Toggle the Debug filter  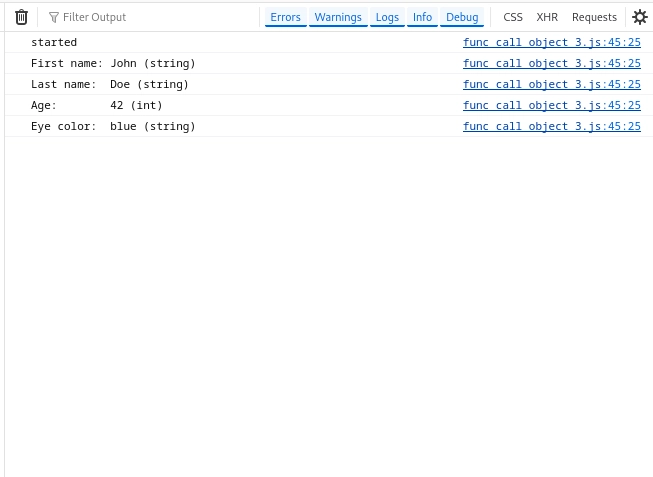pos(462,17)
